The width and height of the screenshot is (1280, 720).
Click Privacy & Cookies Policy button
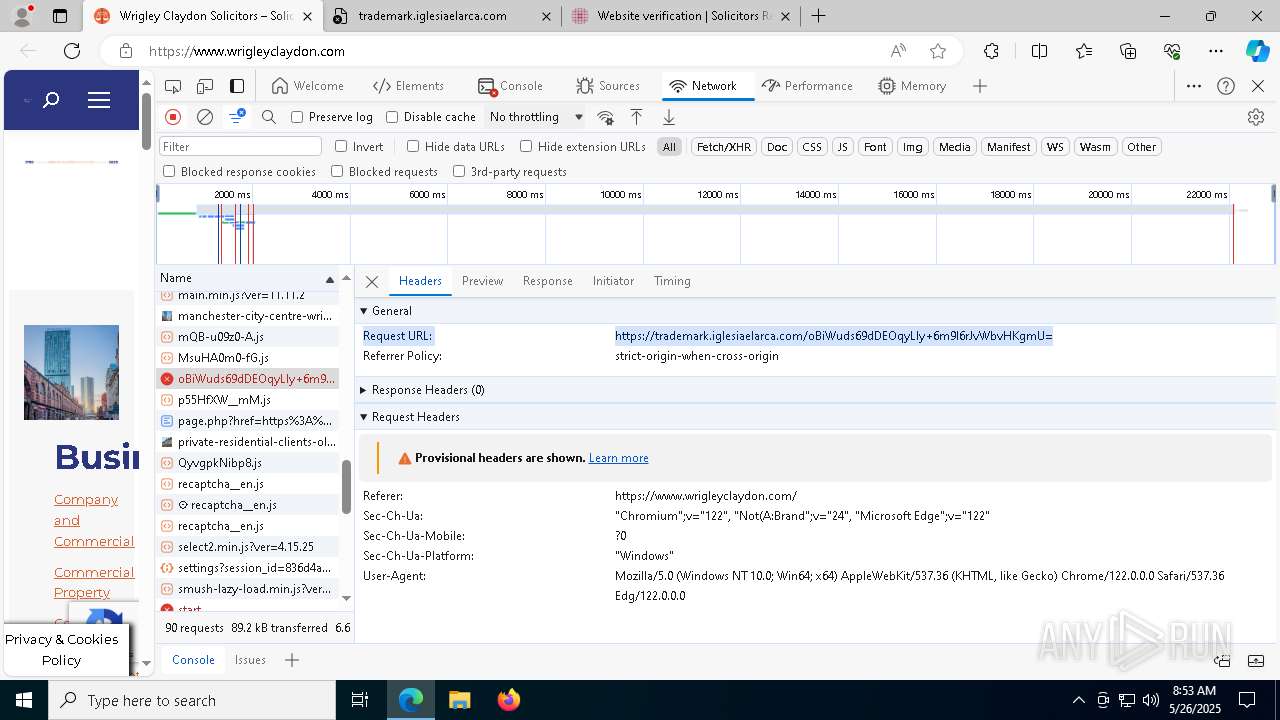tap(67, 649)
